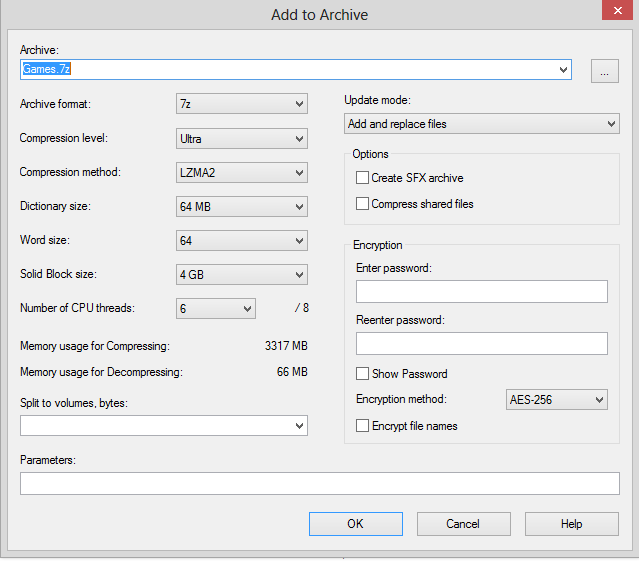Expand the Archive name history dropdown arrow

coord(563,69)
